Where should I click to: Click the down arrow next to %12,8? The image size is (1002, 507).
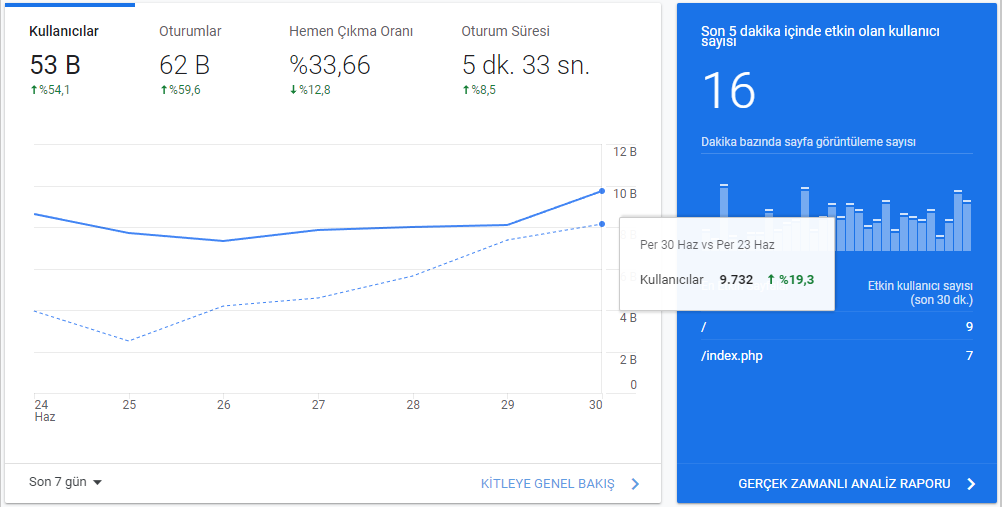click(x=293, y=90)
